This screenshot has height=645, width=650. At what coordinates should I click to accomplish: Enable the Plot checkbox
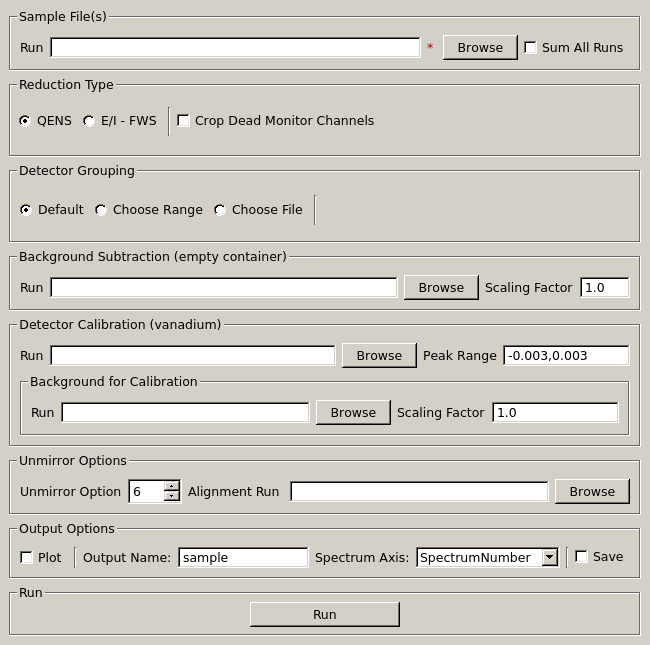(x=27, y=558)
